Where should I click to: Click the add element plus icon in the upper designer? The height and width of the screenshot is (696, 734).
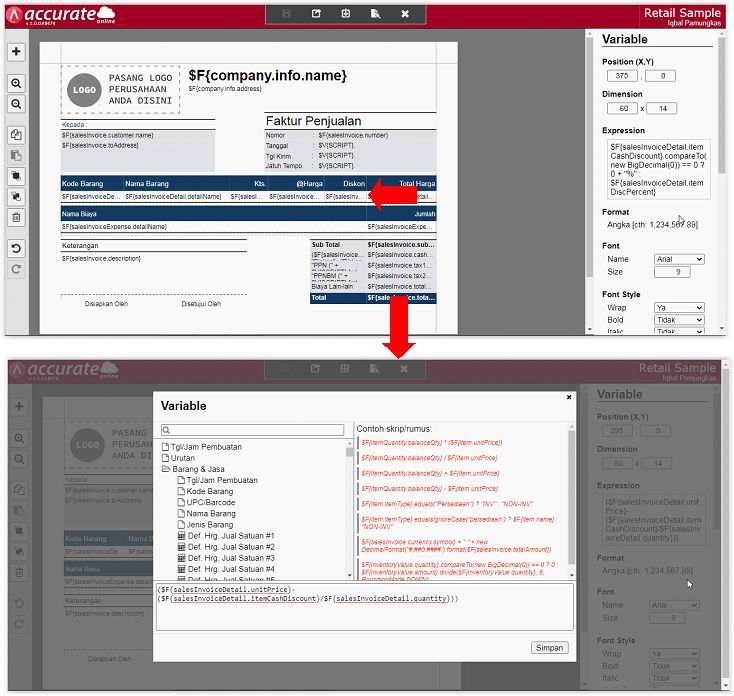tap(16, 51)
